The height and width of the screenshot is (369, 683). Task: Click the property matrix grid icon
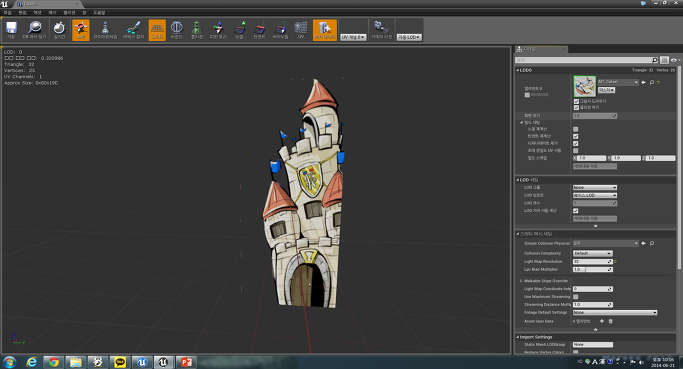pos(664,60)
